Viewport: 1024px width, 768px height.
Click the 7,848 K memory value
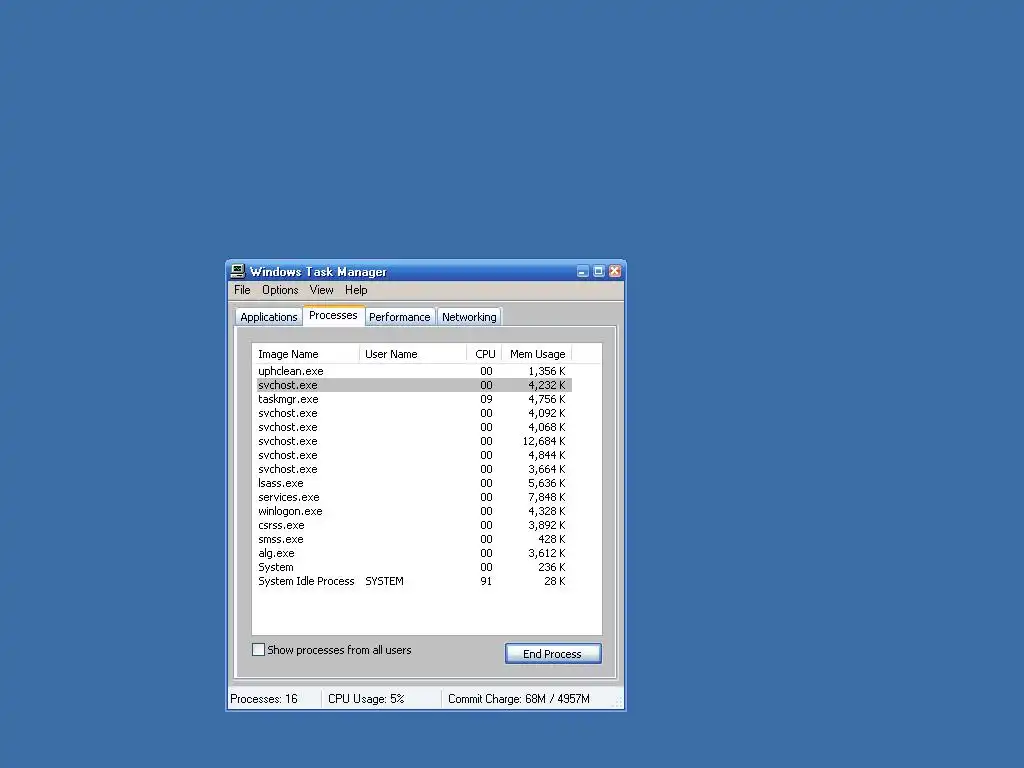547,498
